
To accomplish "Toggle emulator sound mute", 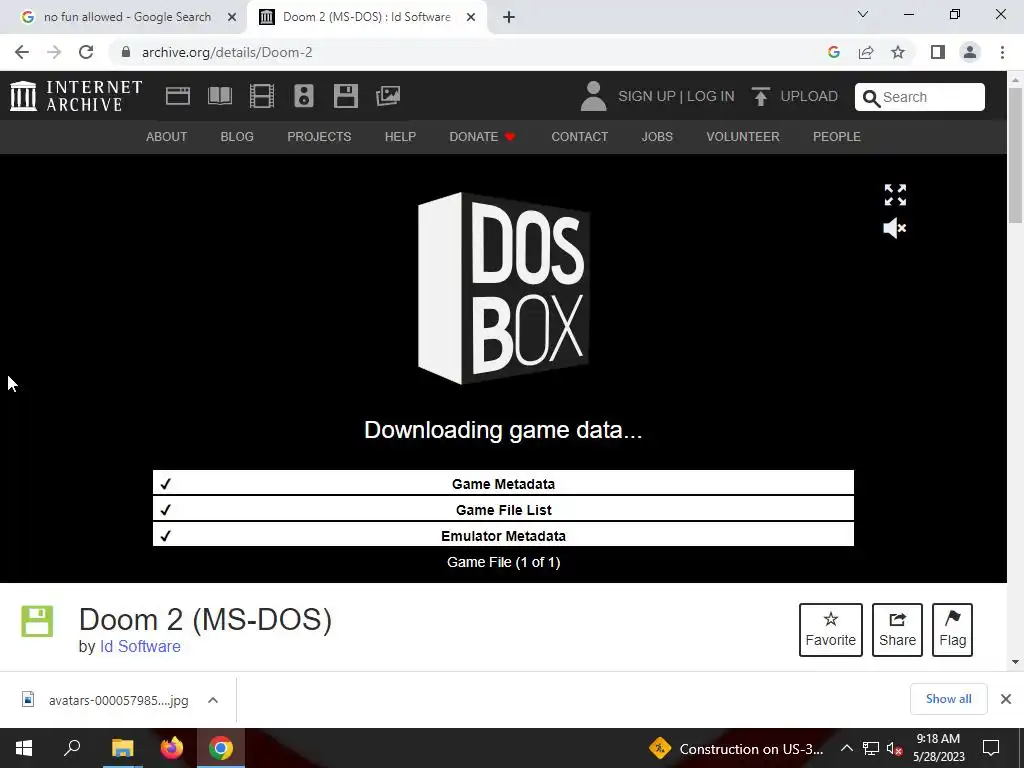I will point(895,228).
